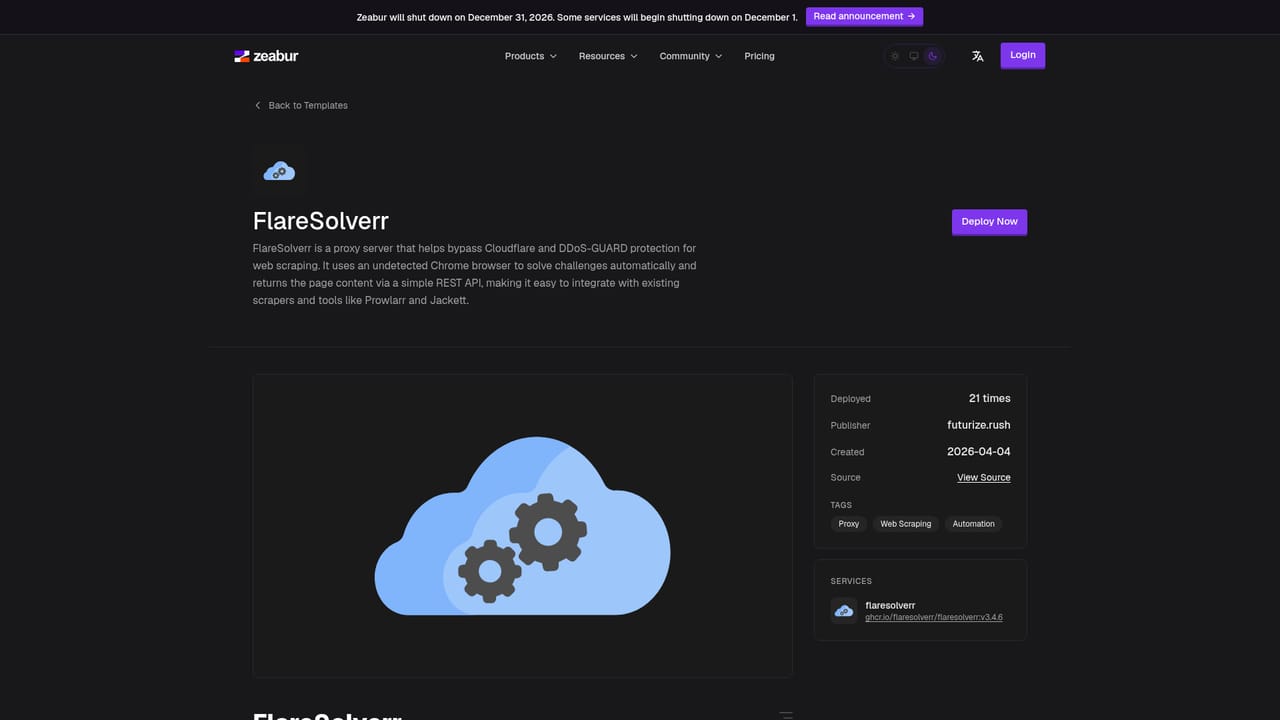Image resolution: width=1280 pixels, height=720 pixels.
Task: Click the large FlareSolverr cloud preview image
Action: click(x=522, y=526)
